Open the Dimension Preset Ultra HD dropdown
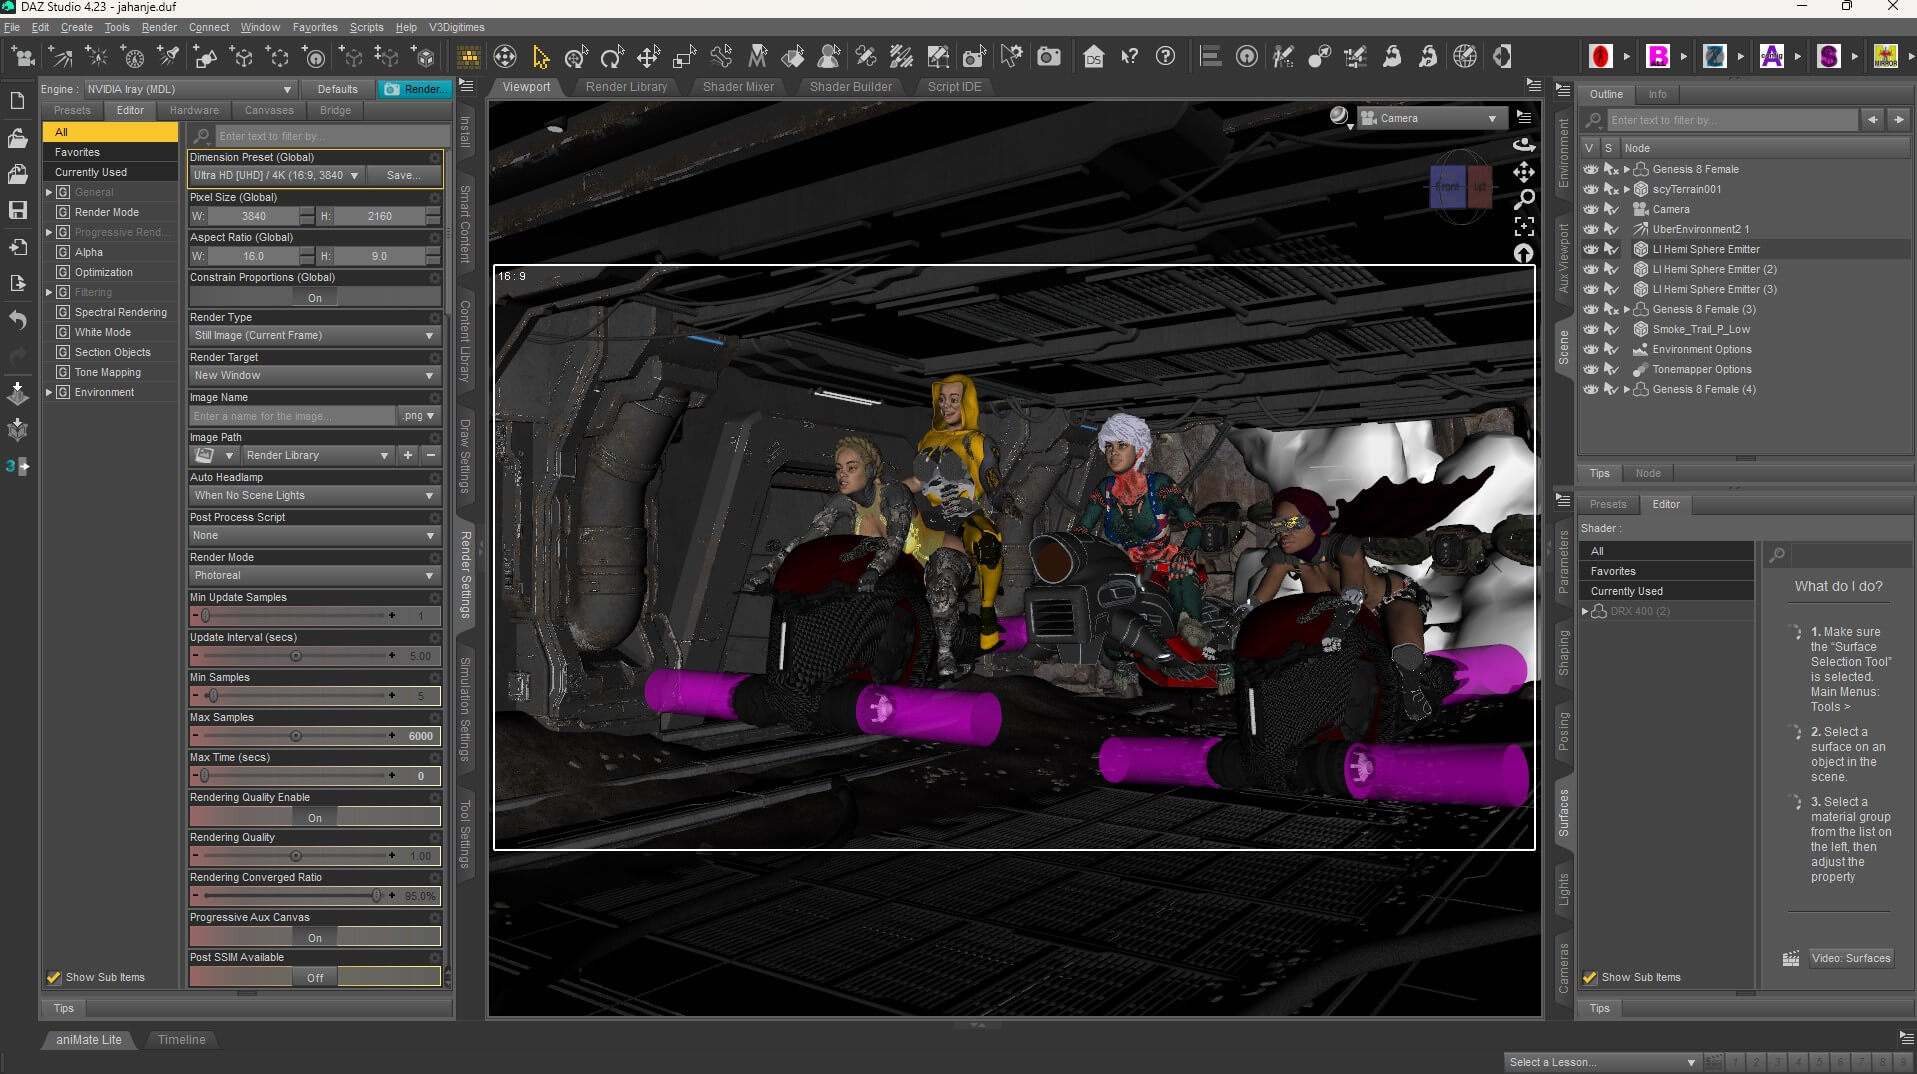 tap(276, 175)
